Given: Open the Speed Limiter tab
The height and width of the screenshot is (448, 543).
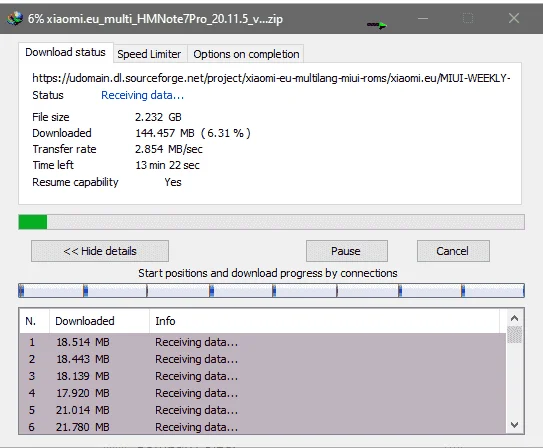Looking at the screenshot, I should click(149, 54).
